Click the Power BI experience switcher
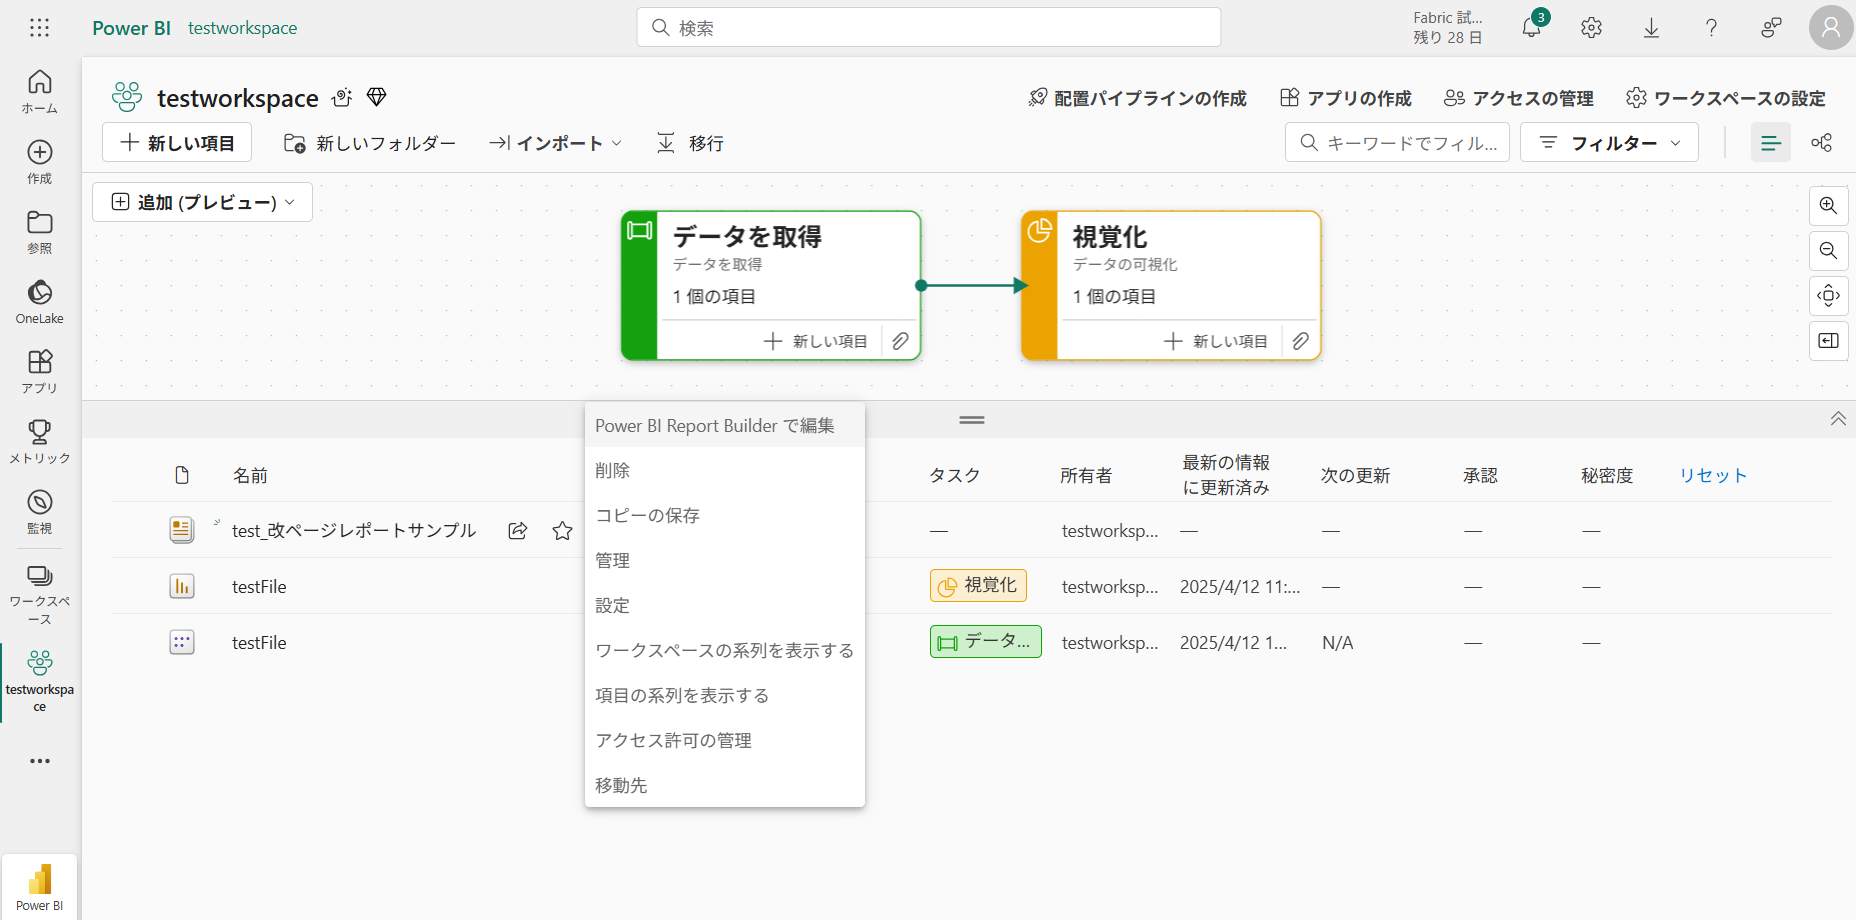Image resolution: width=1856 pixels, height=920 pixels. [x=40, y=887]
